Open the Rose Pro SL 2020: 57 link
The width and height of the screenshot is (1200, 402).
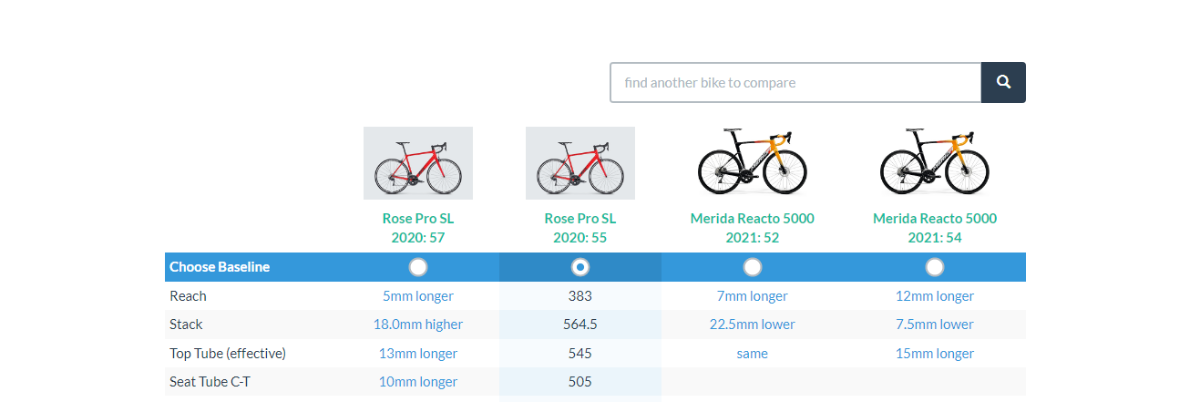[418, 228]
